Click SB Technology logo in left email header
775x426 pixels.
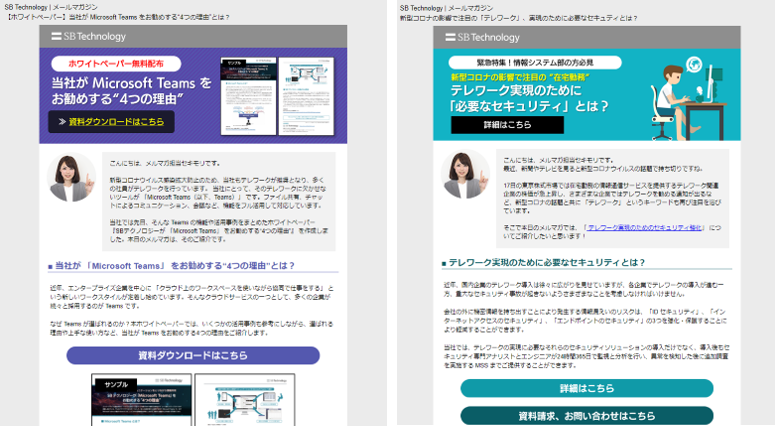(x=88, y=37)
